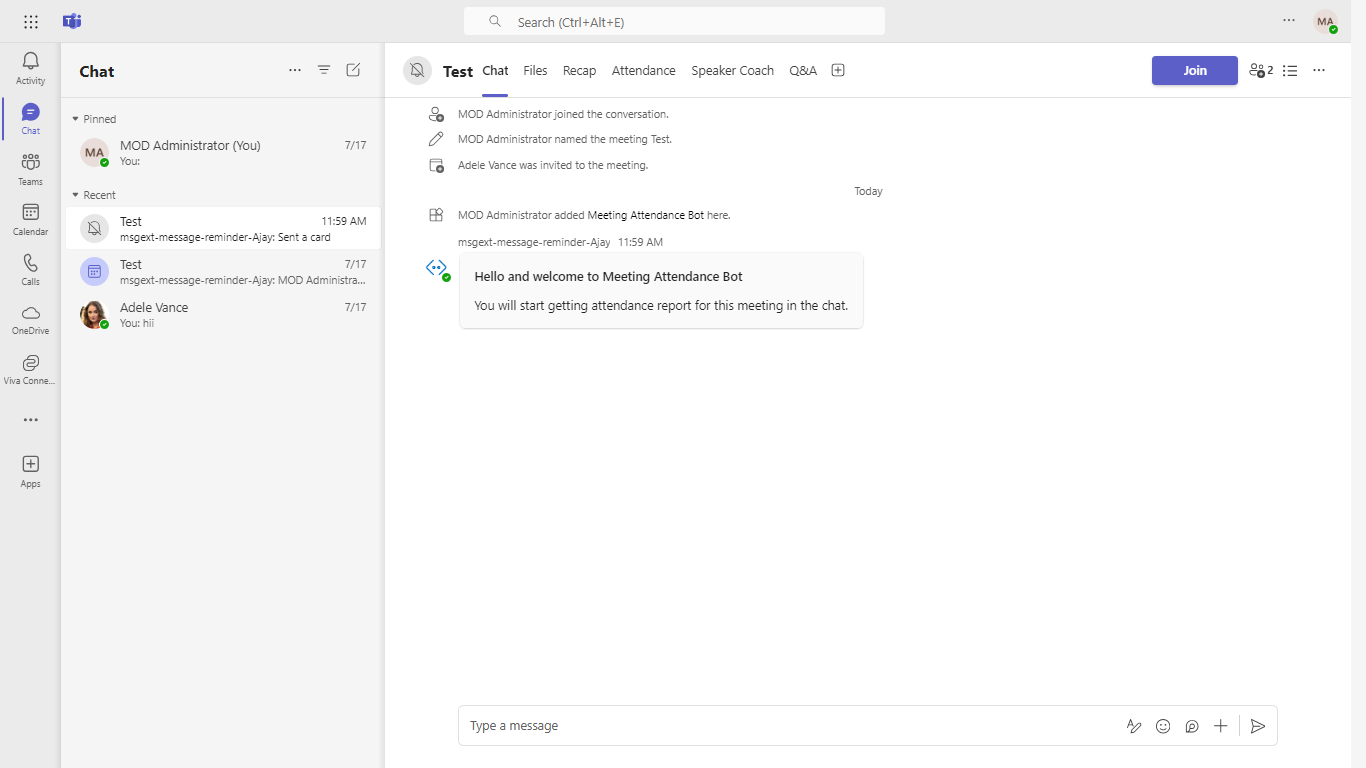Open the app launcher waffle icon
Screen dimensions: 1366x768
pos(31,21)
